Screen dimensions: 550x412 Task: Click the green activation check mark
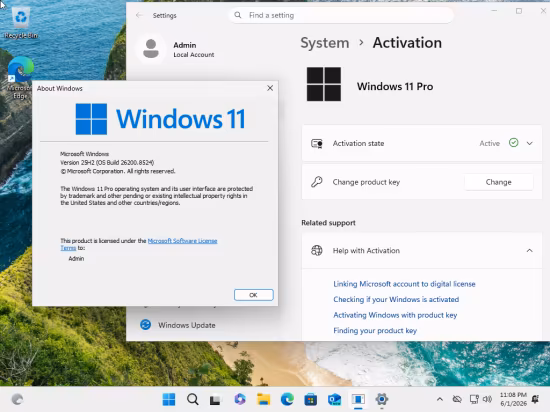point(514,143)
